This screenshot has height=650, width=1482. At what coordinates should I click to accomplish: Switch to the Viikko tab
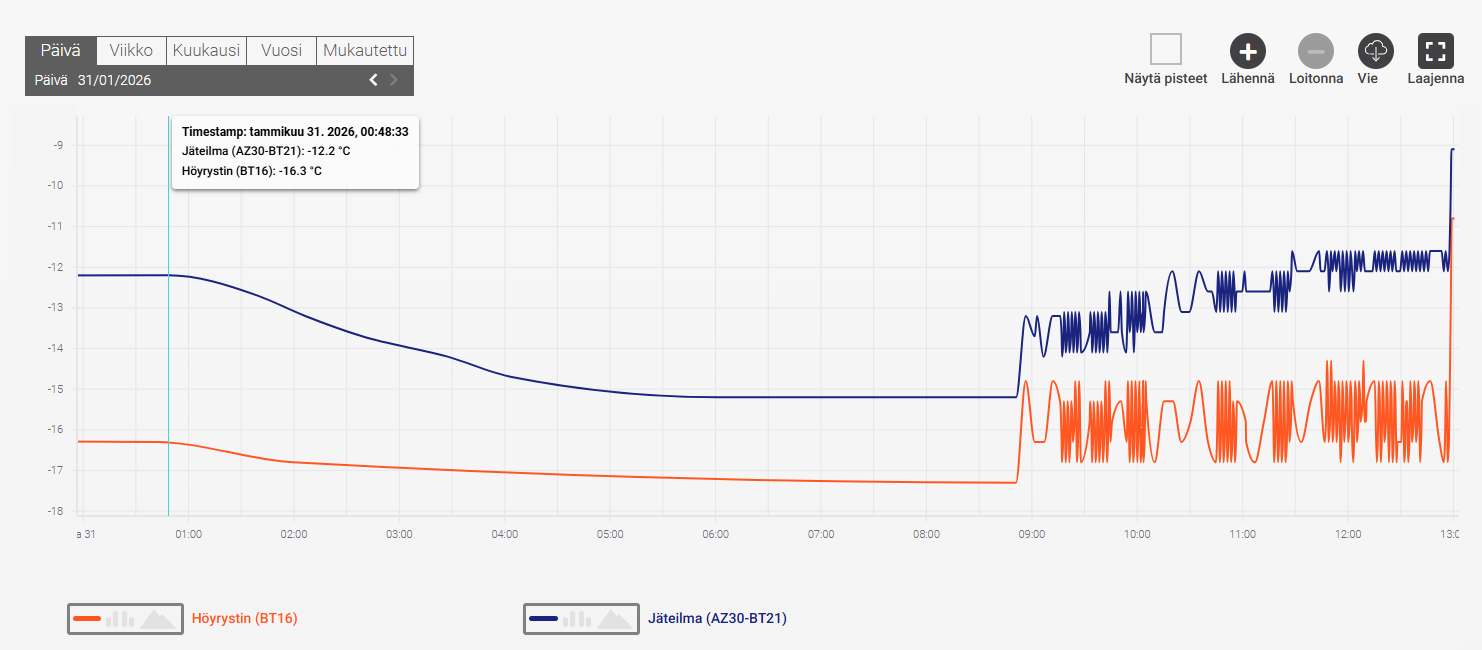[x=131, y=50]
